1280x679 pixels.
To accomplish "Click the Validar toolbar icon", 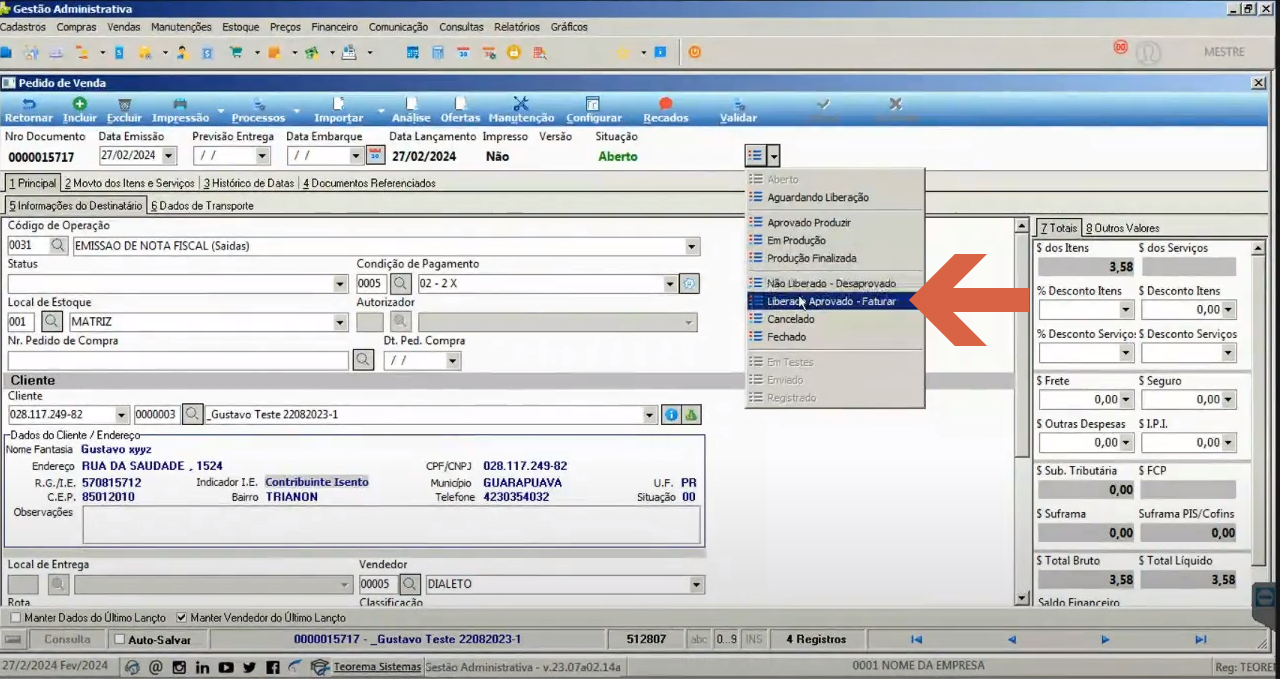I will pos(738,104).
